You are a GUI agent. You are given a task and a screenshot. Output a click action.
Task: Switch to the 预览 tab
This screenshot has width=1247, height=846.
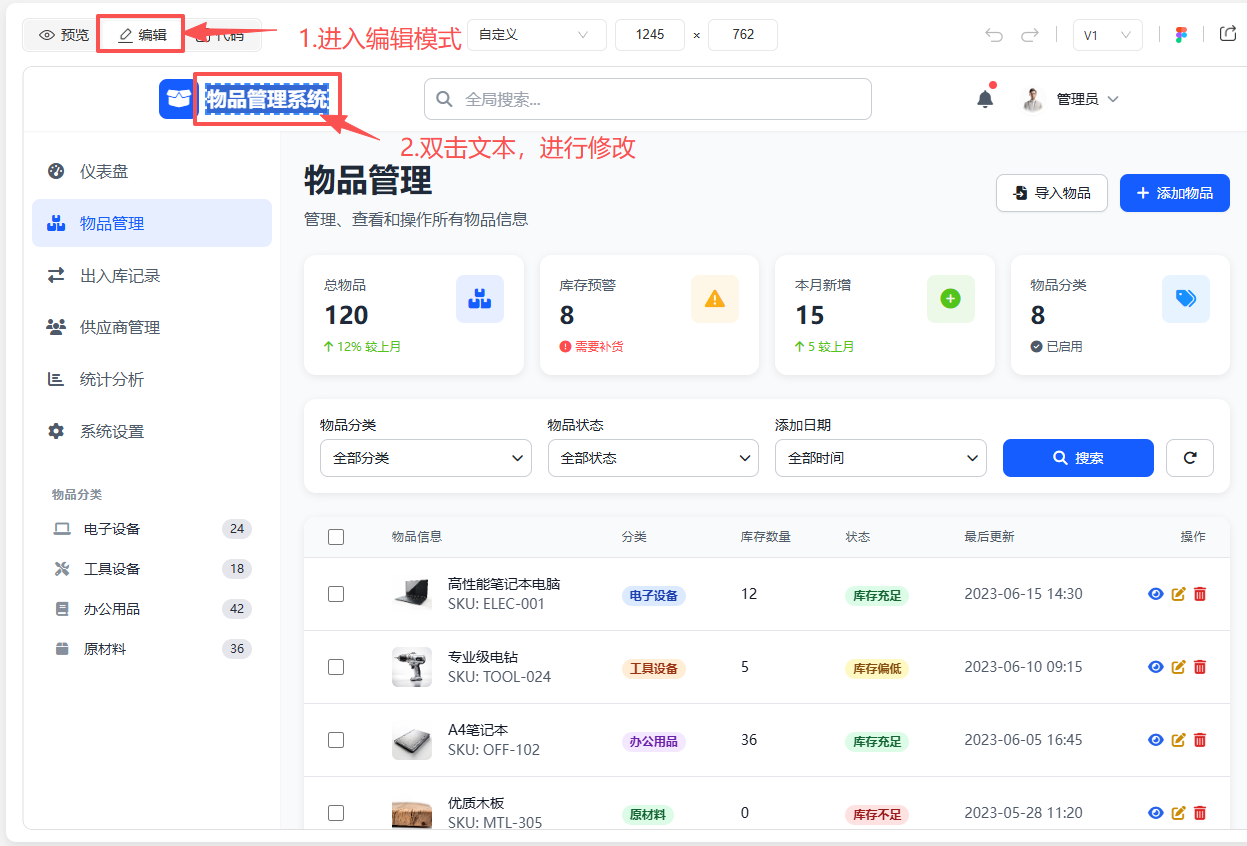pyautogui.click(x=64, y=35)
